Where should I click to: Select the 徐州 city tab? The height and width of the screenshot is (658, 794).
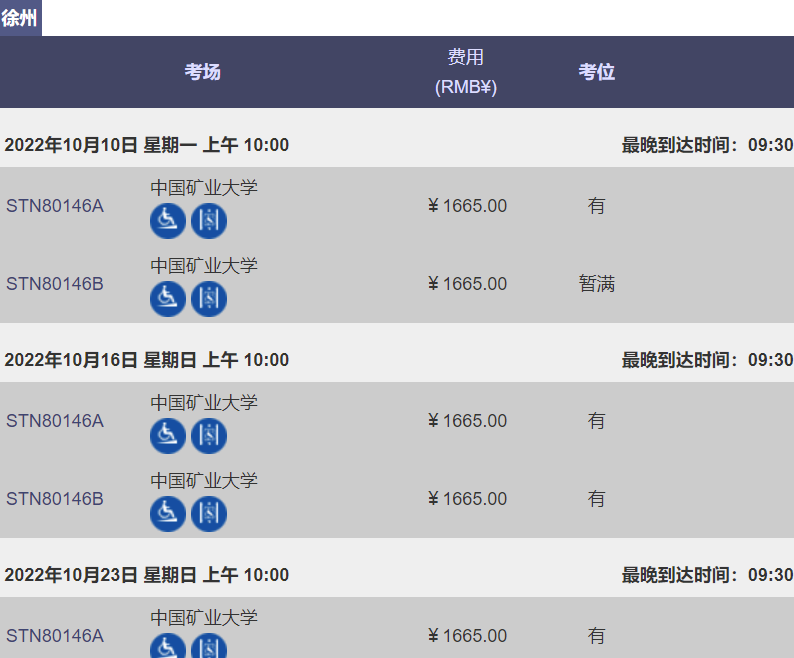tap(20, 18)
